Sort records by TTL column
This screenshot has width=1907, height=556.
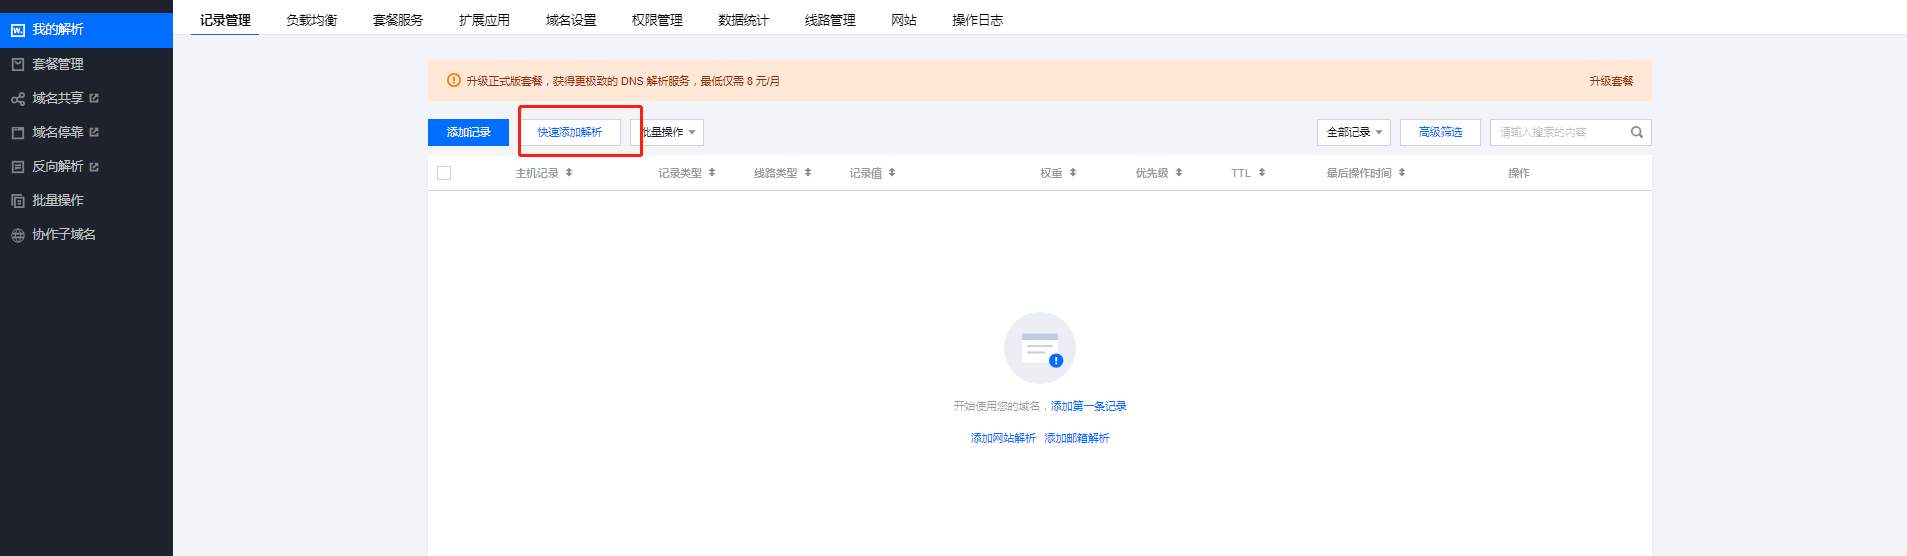[x=1261, y=173]
